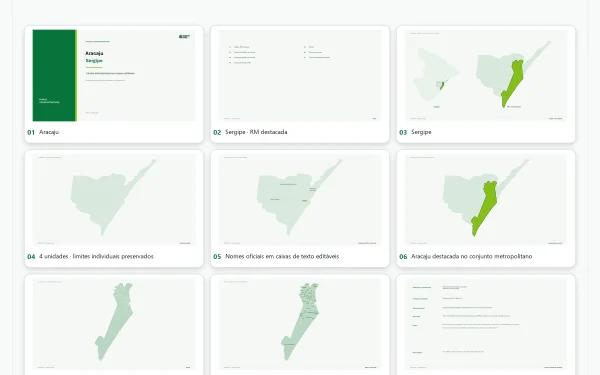Open slide 05 thumbnail with municipality name labels
600x375 pixels.
coord(300,200)
